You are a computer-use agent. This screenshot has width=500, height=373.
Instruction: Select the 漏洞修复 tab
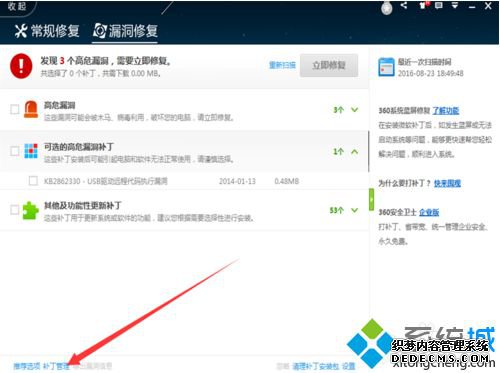tap(125, 31)
